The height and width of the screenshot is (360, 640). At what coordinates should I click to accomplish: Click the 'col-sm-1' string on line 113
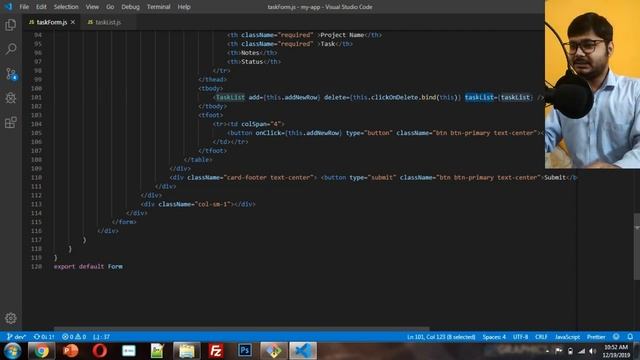coord(213,204)
